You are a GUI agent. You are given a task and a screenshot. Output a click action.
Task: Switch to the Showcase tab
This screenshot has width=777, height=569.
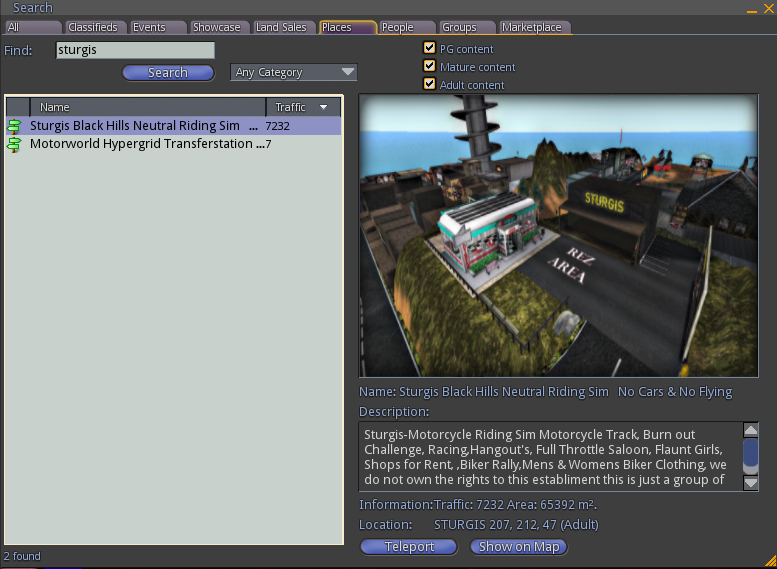[221, 27]
